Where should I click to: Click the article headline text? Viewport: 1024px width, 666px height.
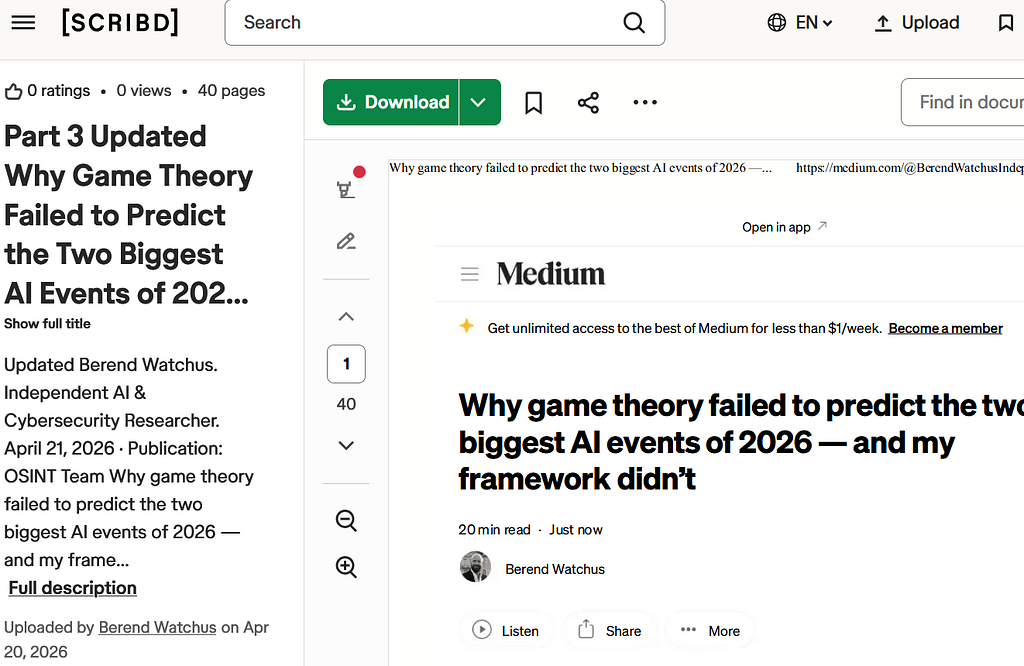click(x=741, y=442)
